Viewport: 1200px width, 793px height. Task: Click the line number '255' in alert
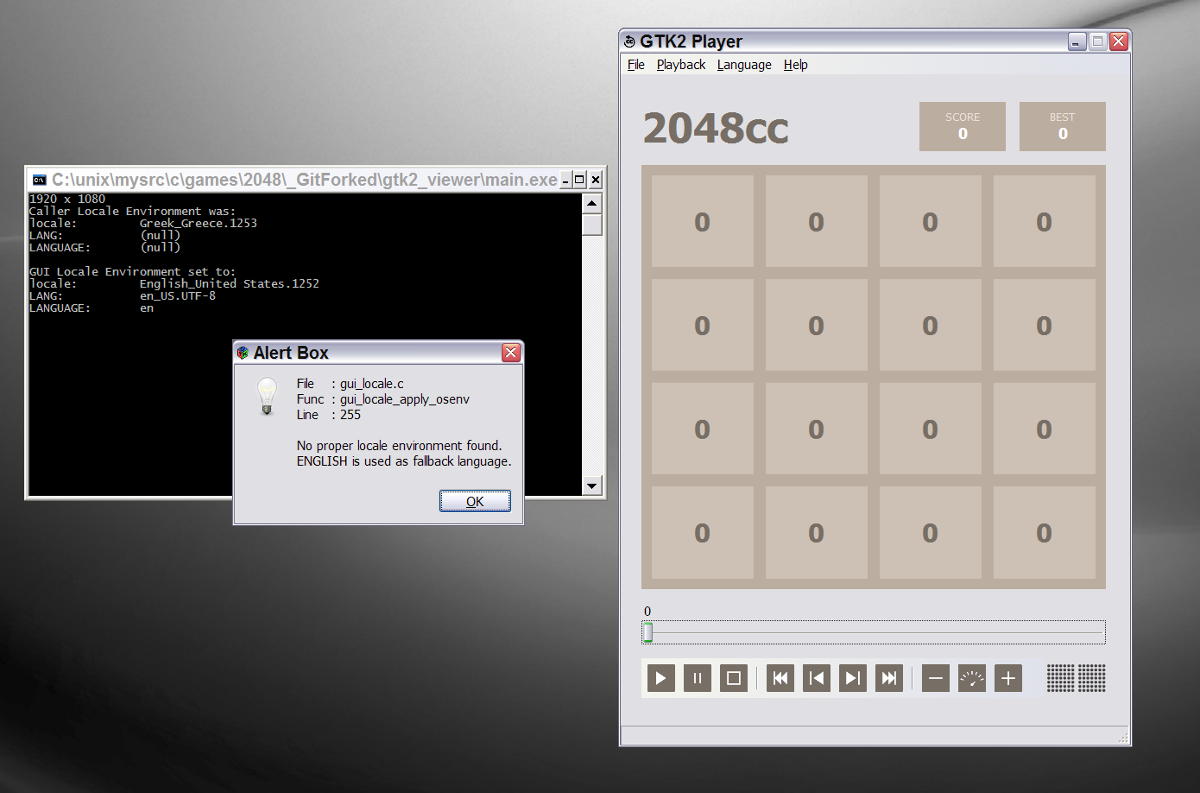(350, 414)
